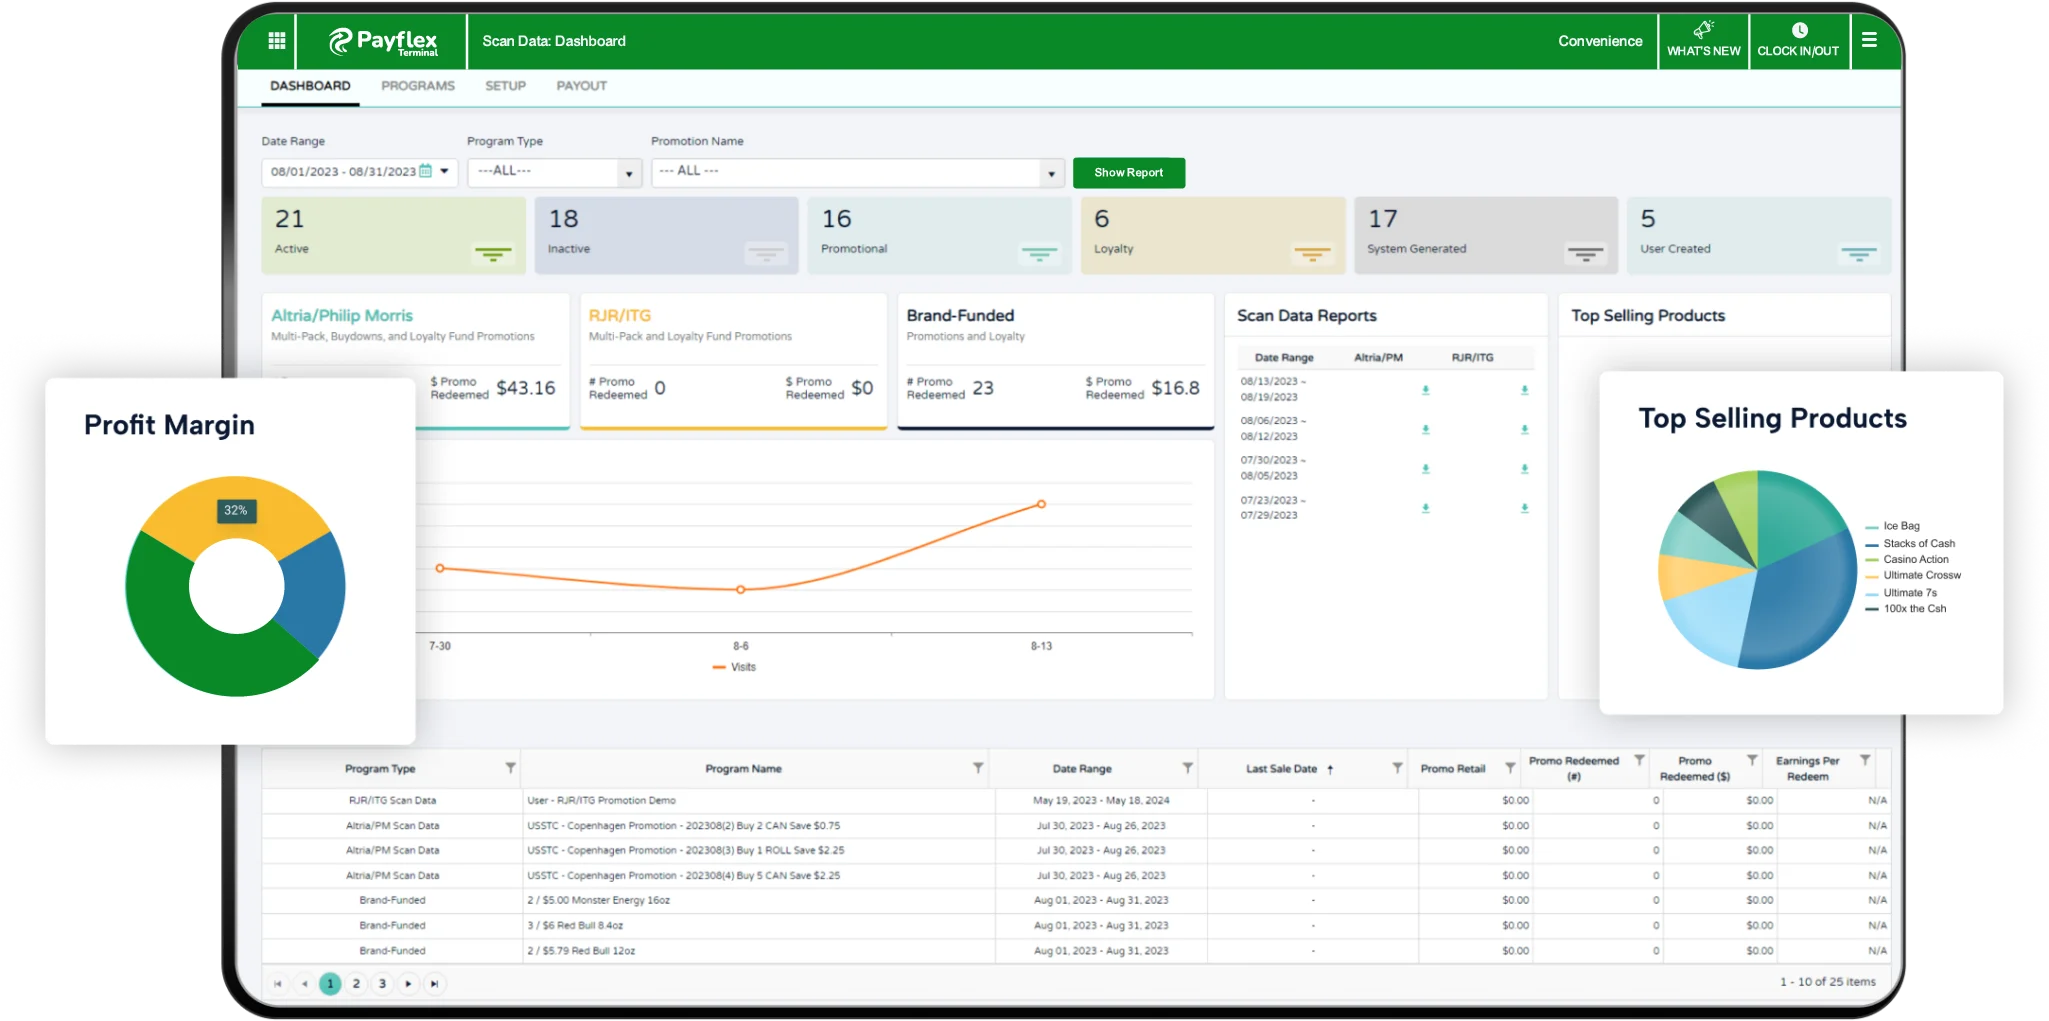Open Promo Retail column filter
The image size is (2049, 1021).
click(x=1510, y=768)
